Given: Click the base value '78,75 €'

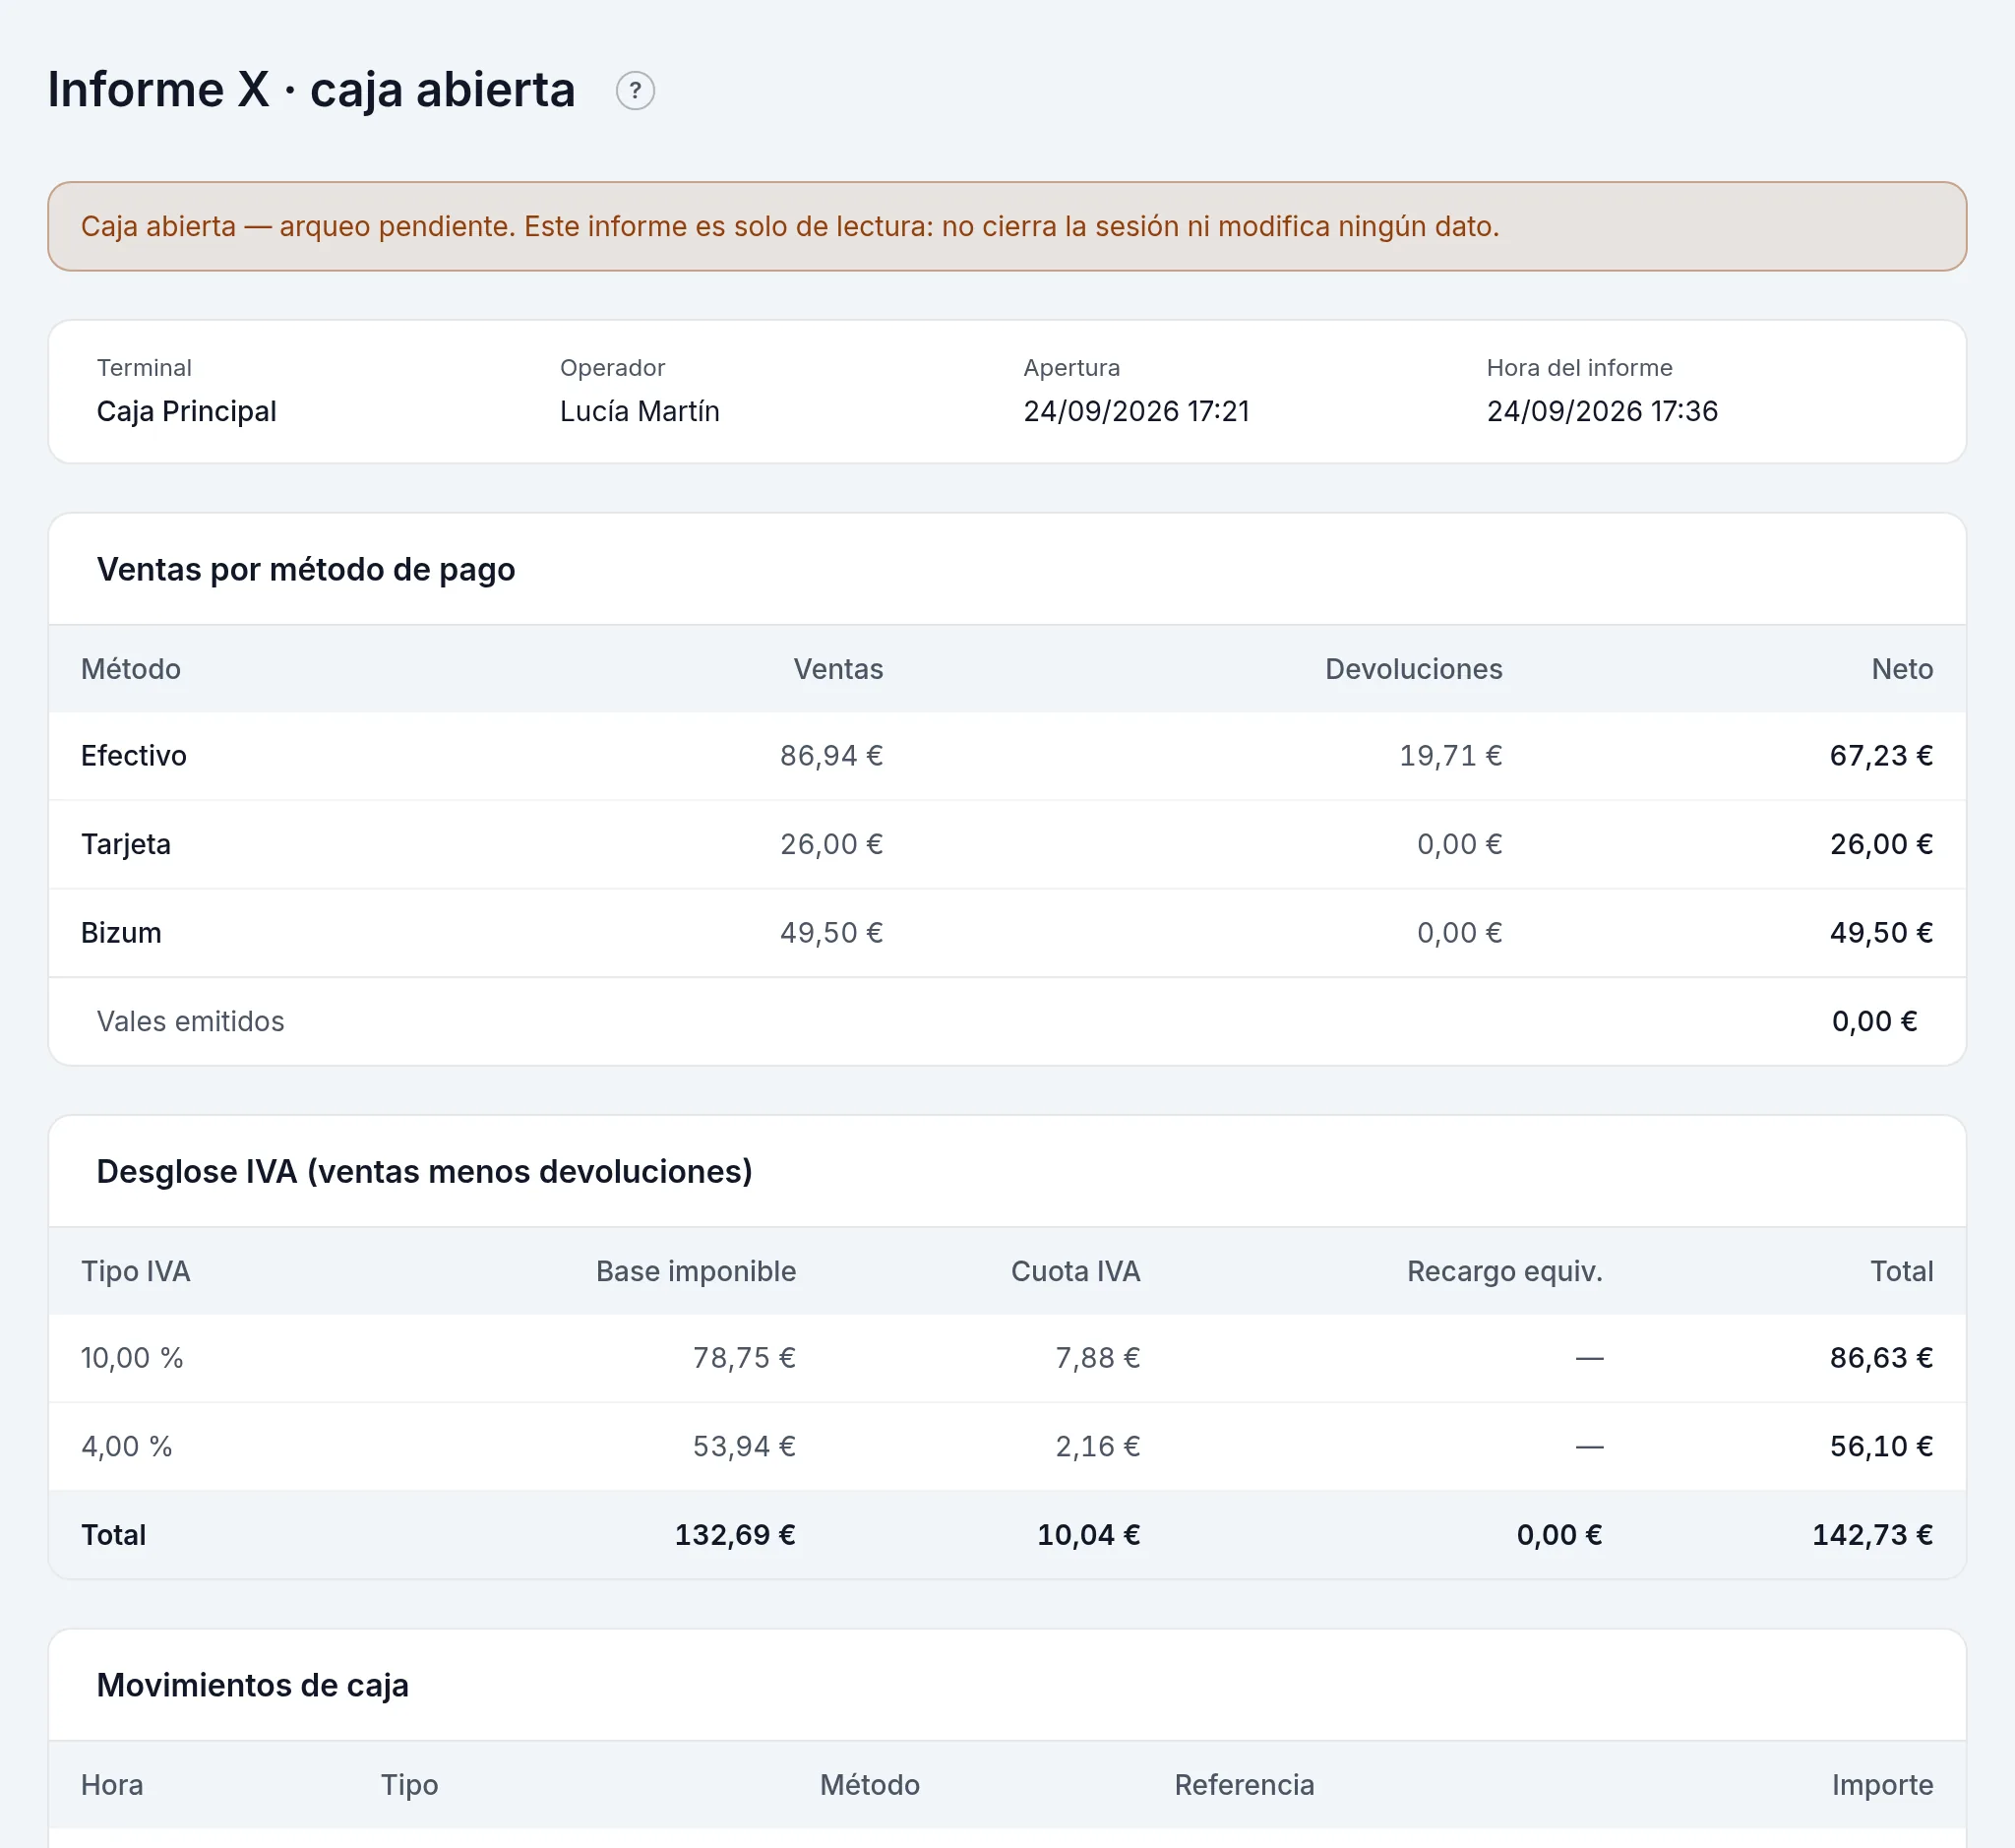Looking at the screenshot, I should pyautogui.click(x=744, y=1358).
